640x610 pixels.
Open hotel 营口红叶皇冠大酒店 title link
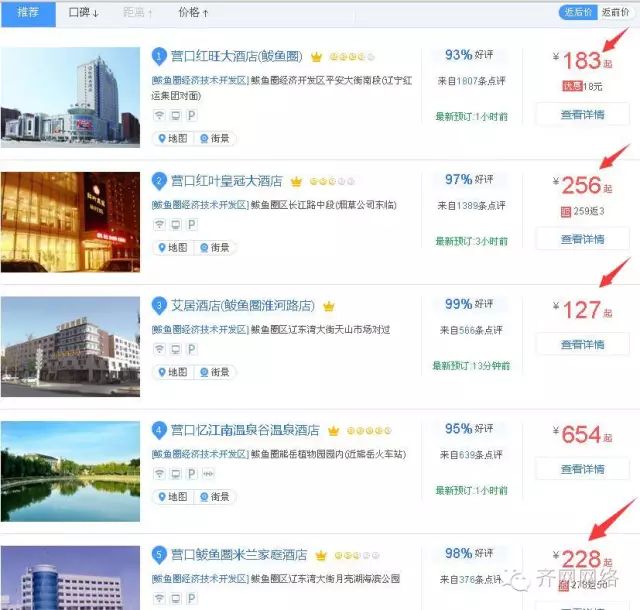coord(227,181)
